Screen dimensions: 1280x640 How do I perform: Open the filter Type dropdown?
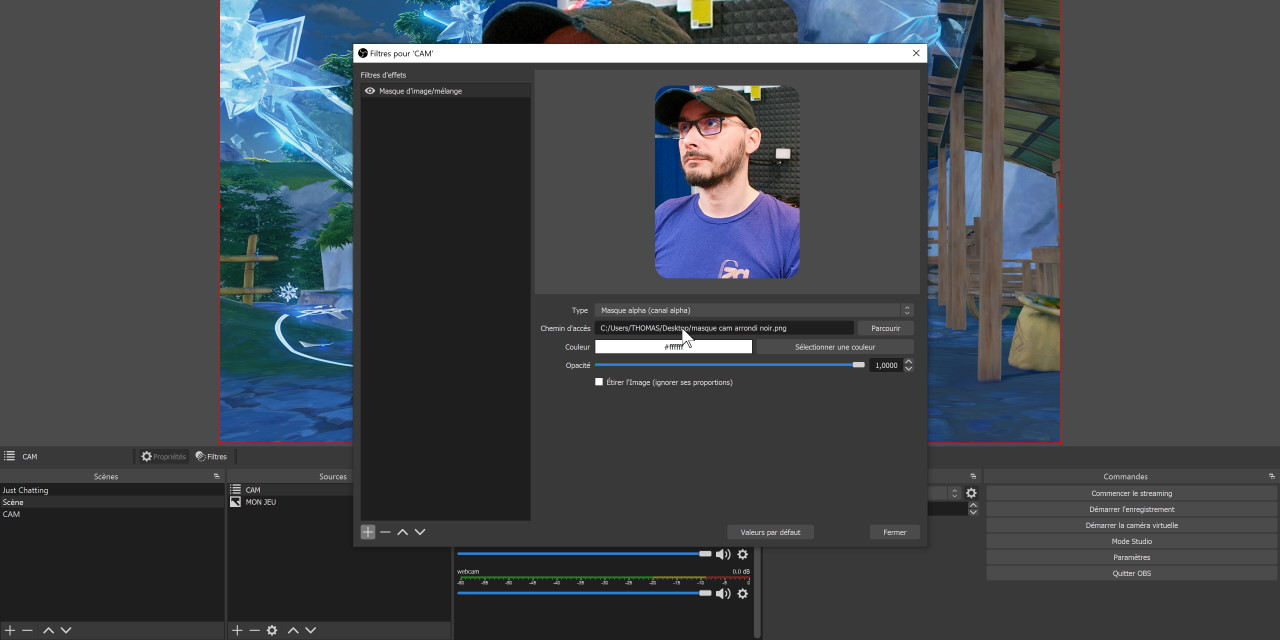click(753, 310)
